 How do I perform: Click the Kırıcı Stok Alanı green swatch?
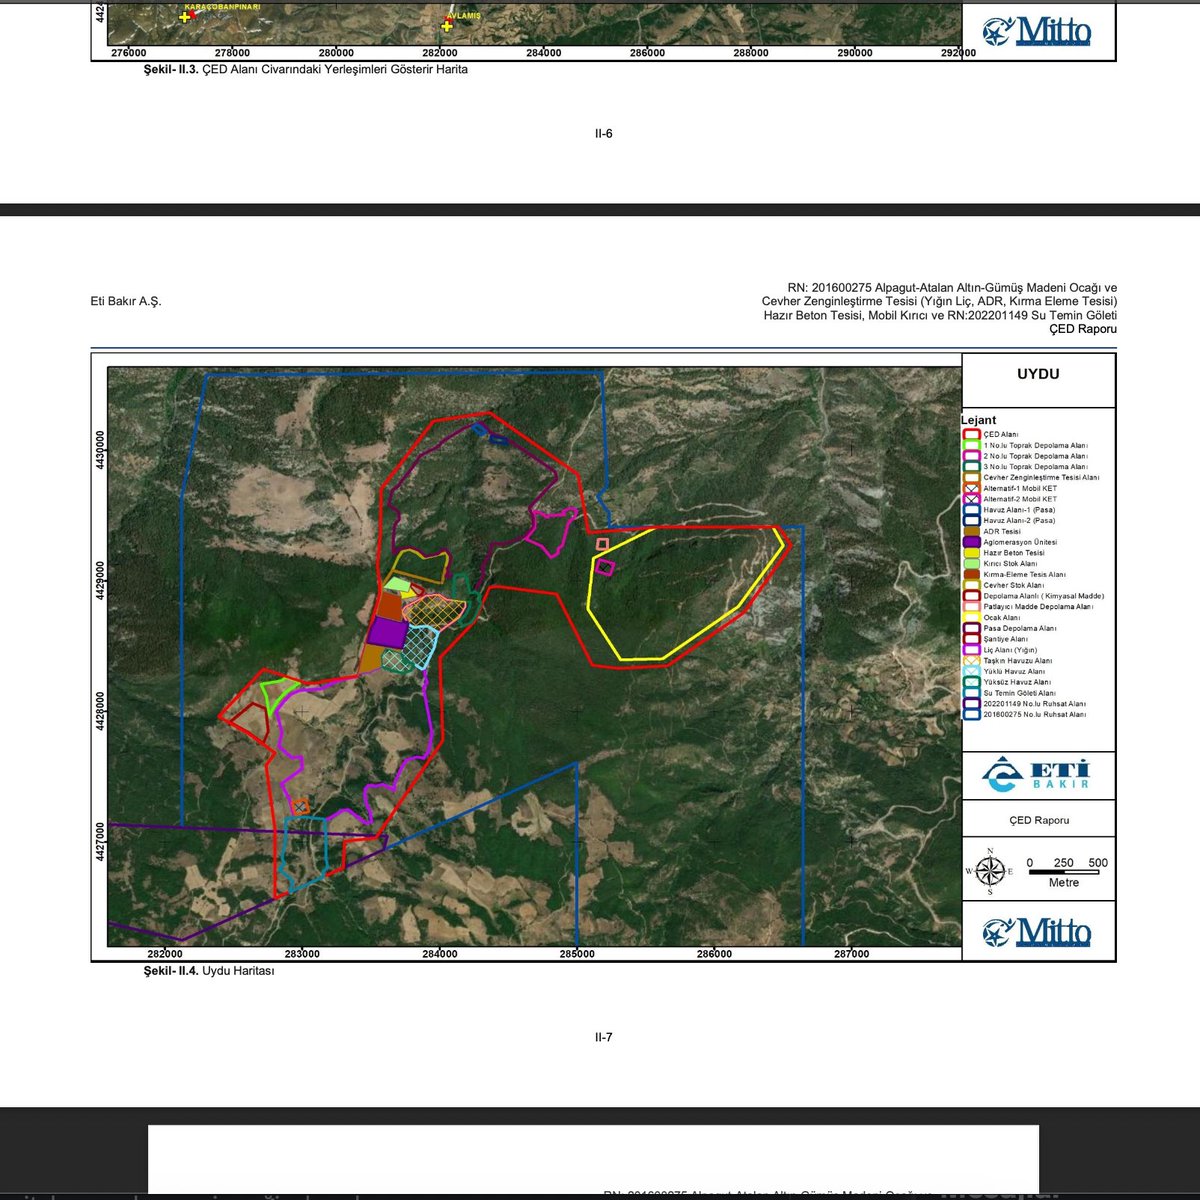pyautogui.click(x=971, y=564)
